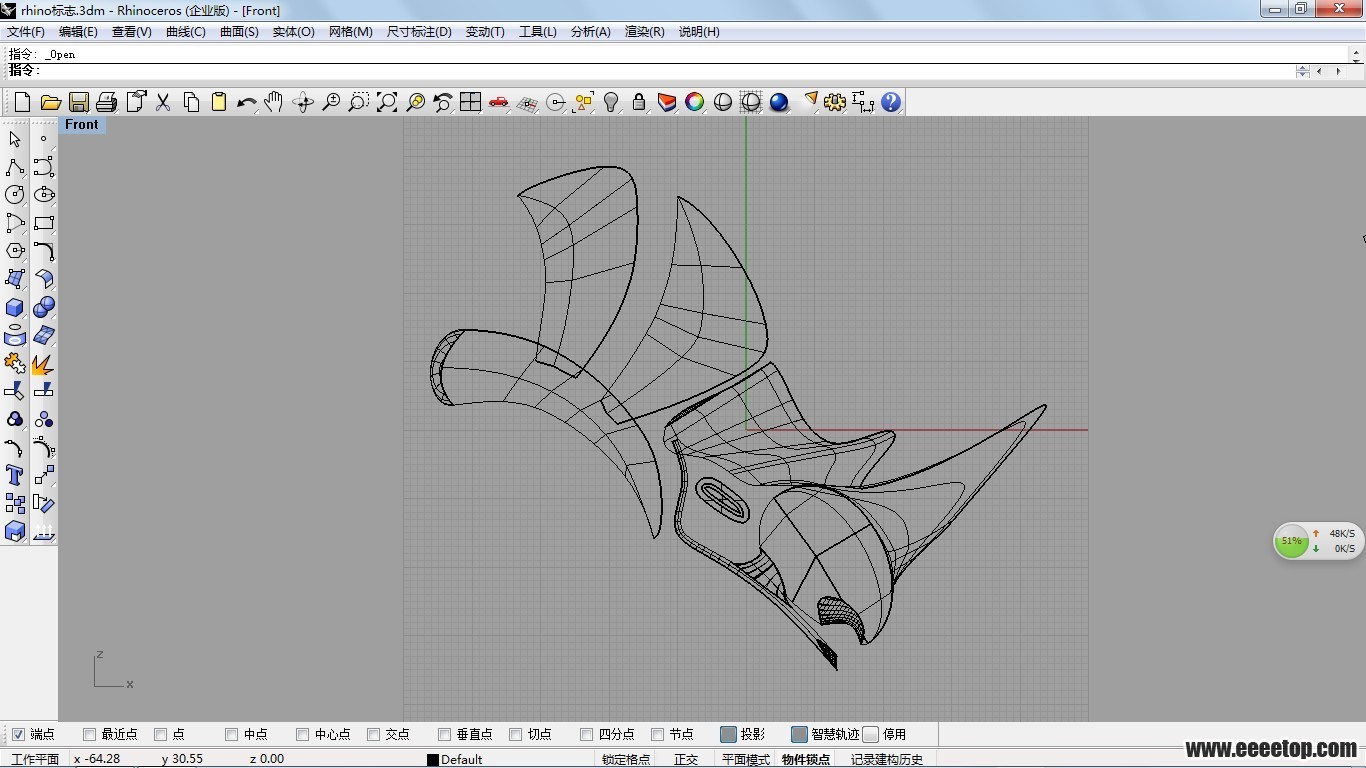This screenshot has width=1366, height=768.
Task: Click the Boolean union spheres icon
Action: point(43,307)
